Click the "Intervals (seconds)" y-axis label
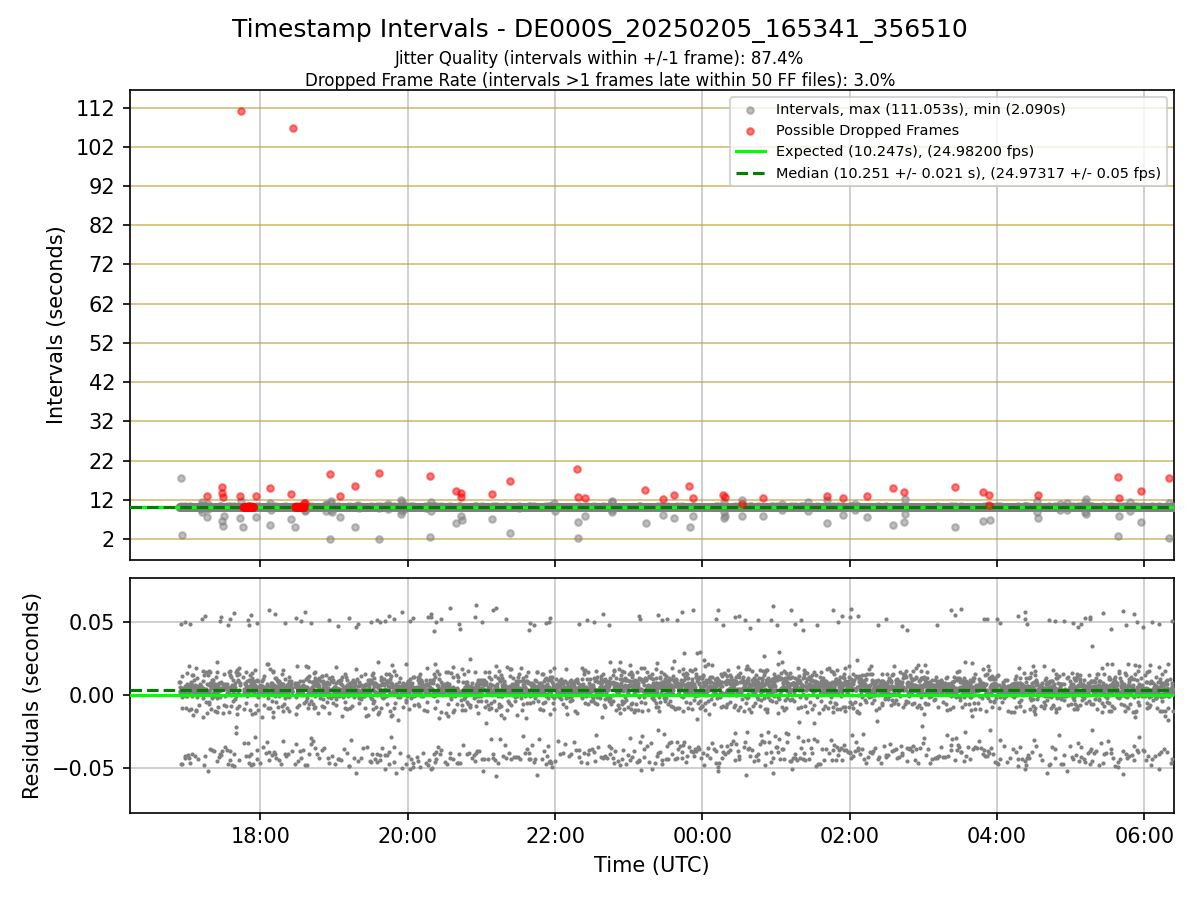The height and width of the screenshot is (900, 1200). pyautogui.click(x=56, y=325)
